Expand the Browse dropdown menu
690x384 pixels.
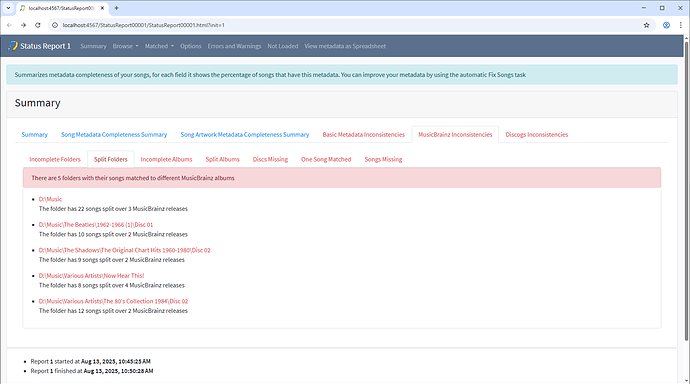point(125,46)
